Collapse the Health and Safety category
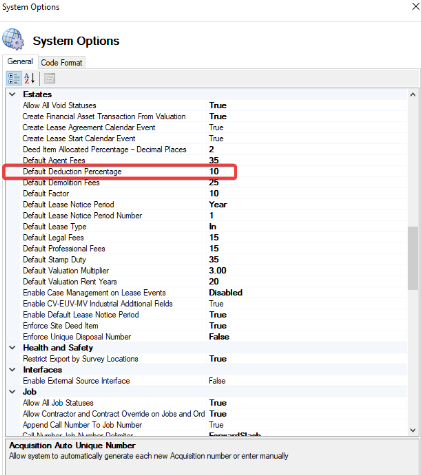Image resolution: width=421 pixels, height=475 pixels. [12, 348]
